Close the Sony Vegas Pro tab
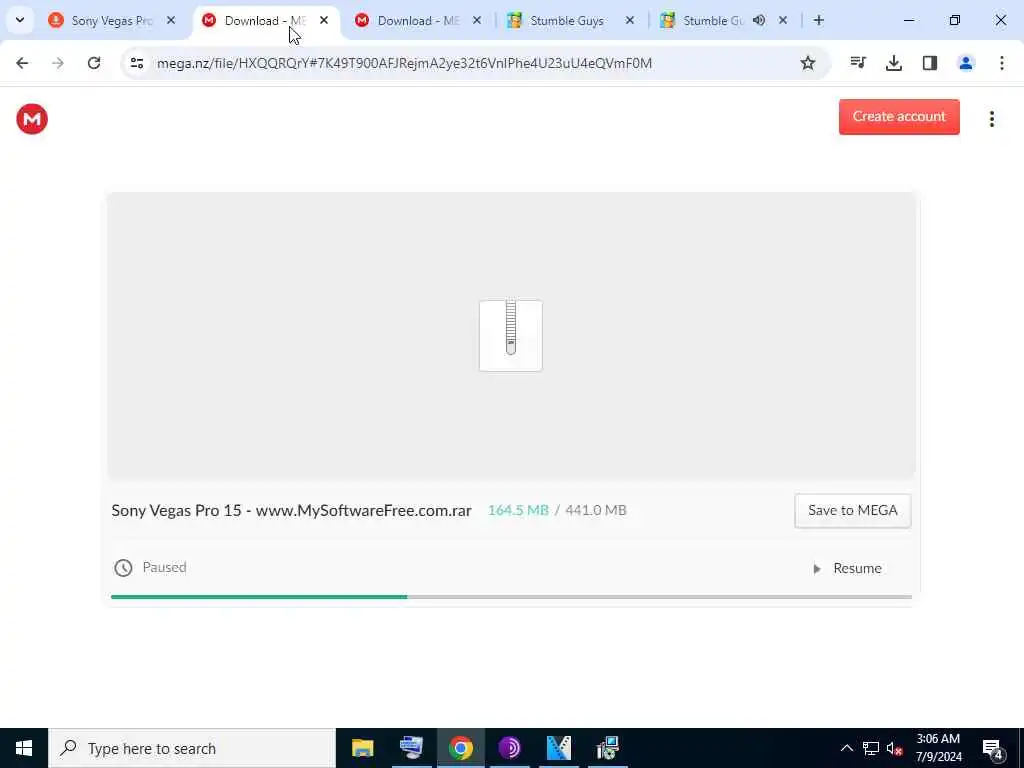1024x768 pixels. 171,20
